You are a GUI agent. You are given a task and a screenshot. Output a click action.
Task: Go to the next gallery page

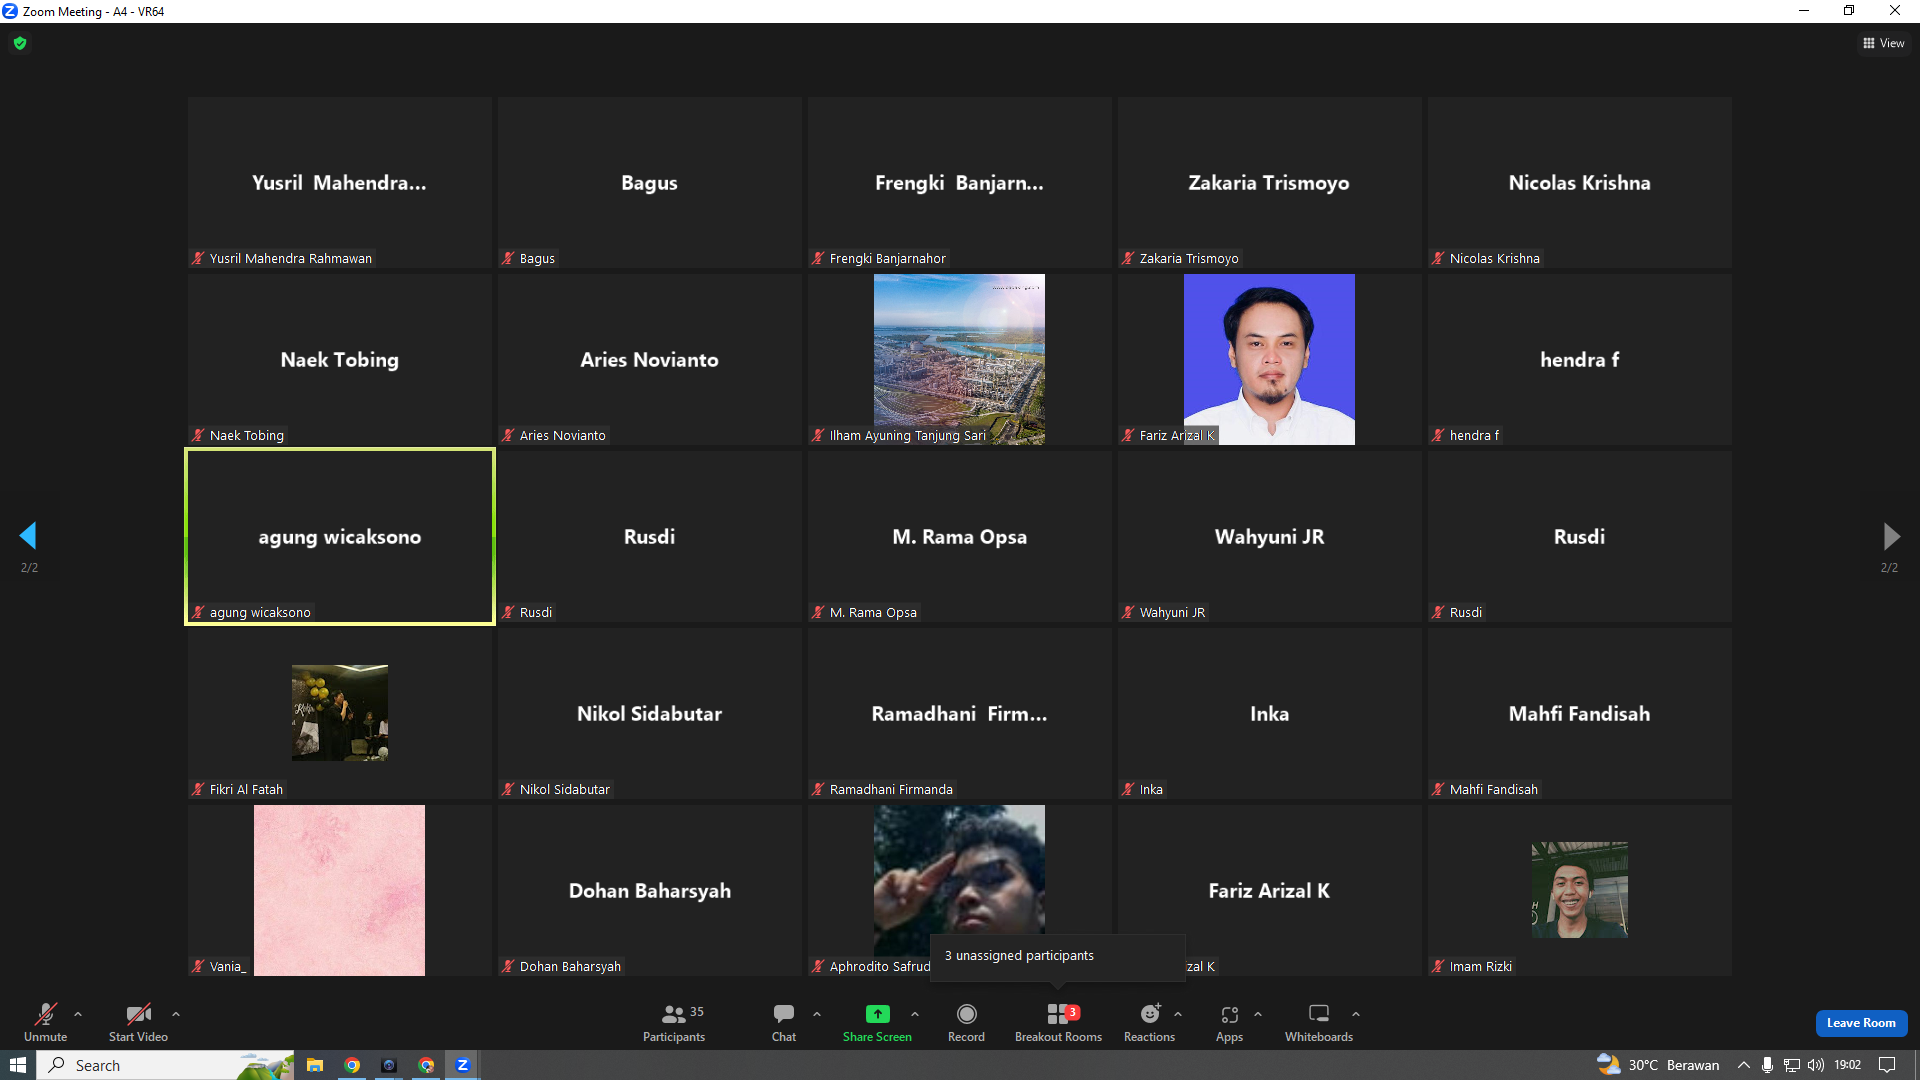[1891, 536]
